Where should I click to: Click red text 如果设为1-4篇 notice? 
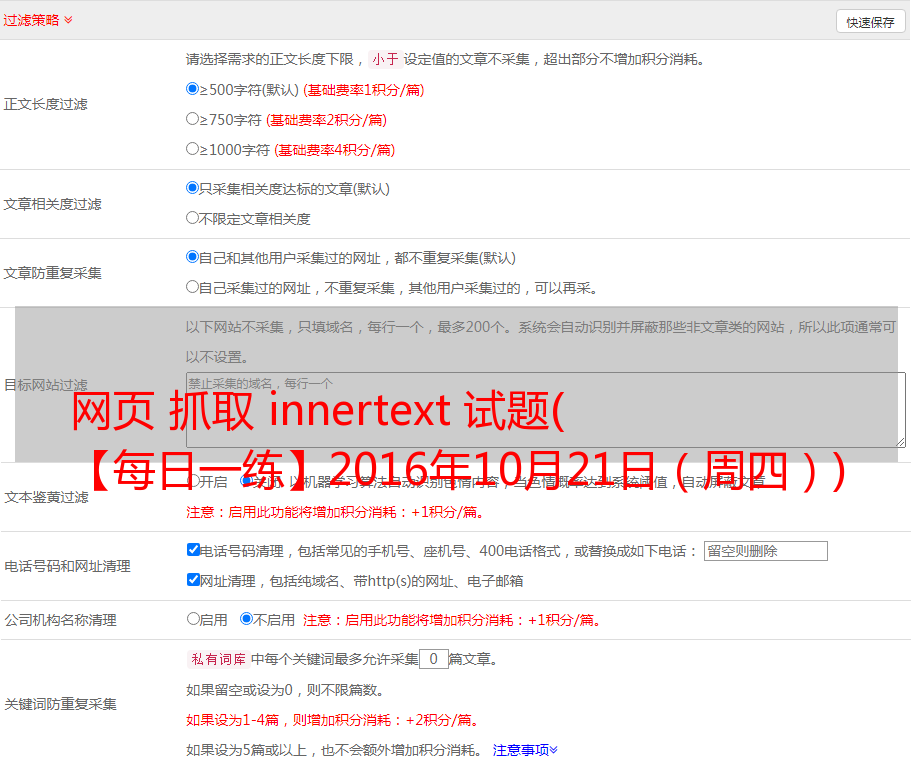tap(332, 720)
